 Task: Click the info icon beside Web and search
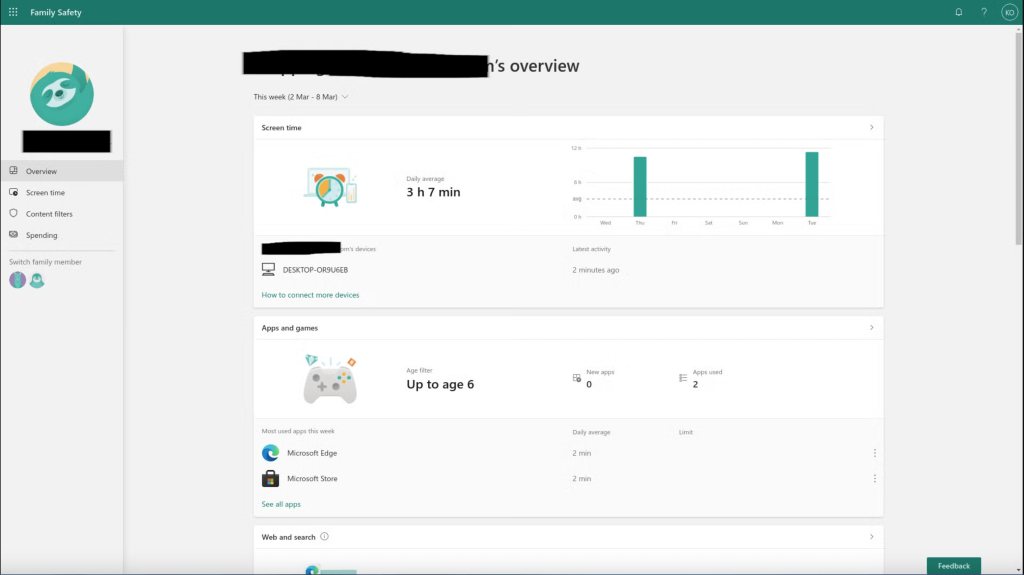click(324, 537)
